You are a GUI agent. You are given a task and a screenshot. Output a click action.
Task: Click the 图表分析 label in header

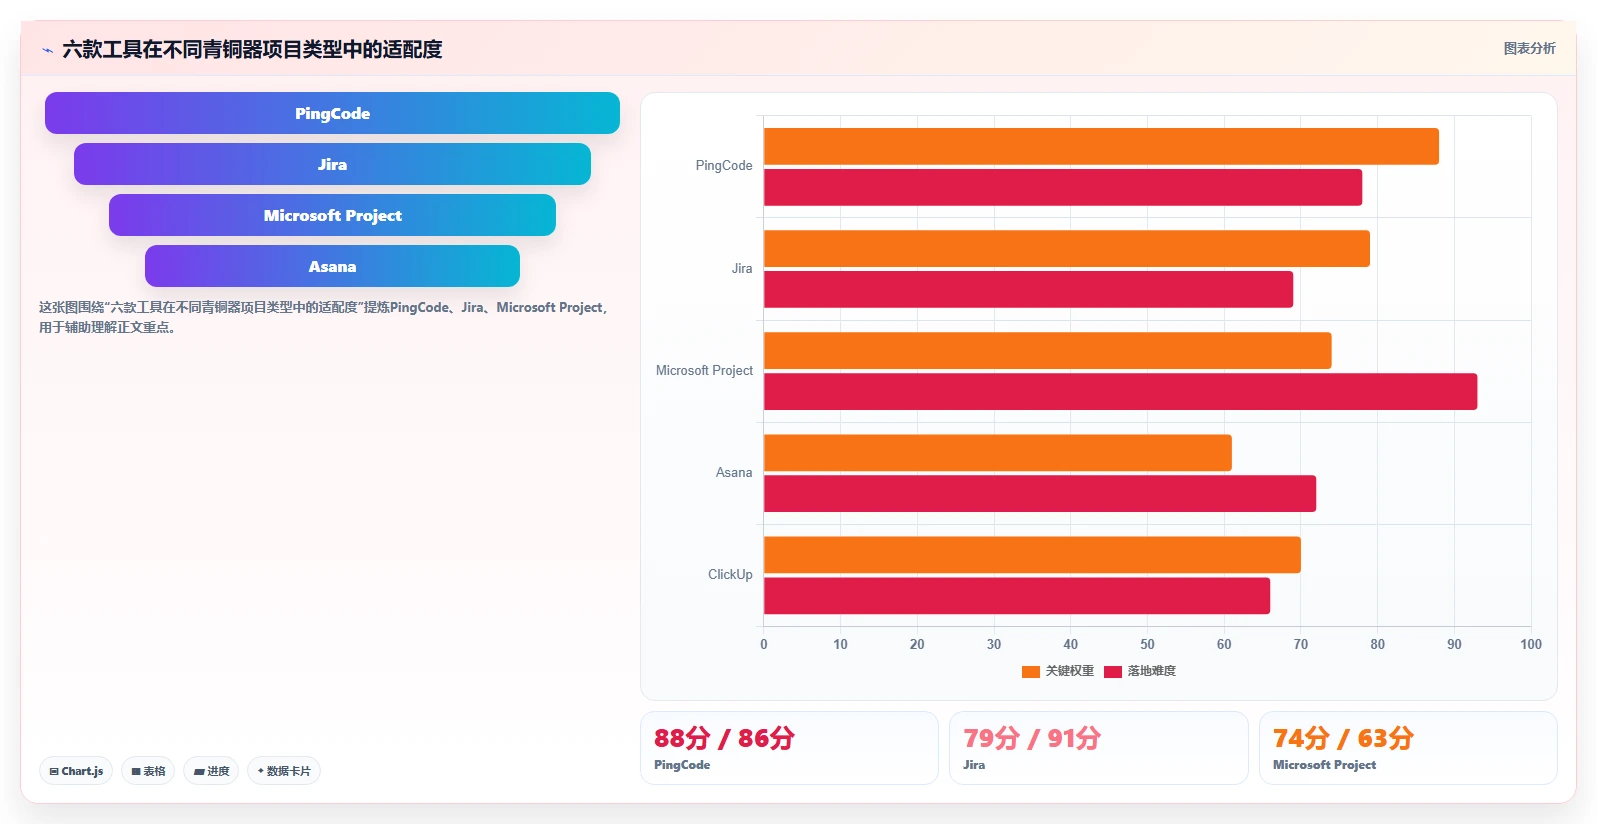click(1529, 48)
